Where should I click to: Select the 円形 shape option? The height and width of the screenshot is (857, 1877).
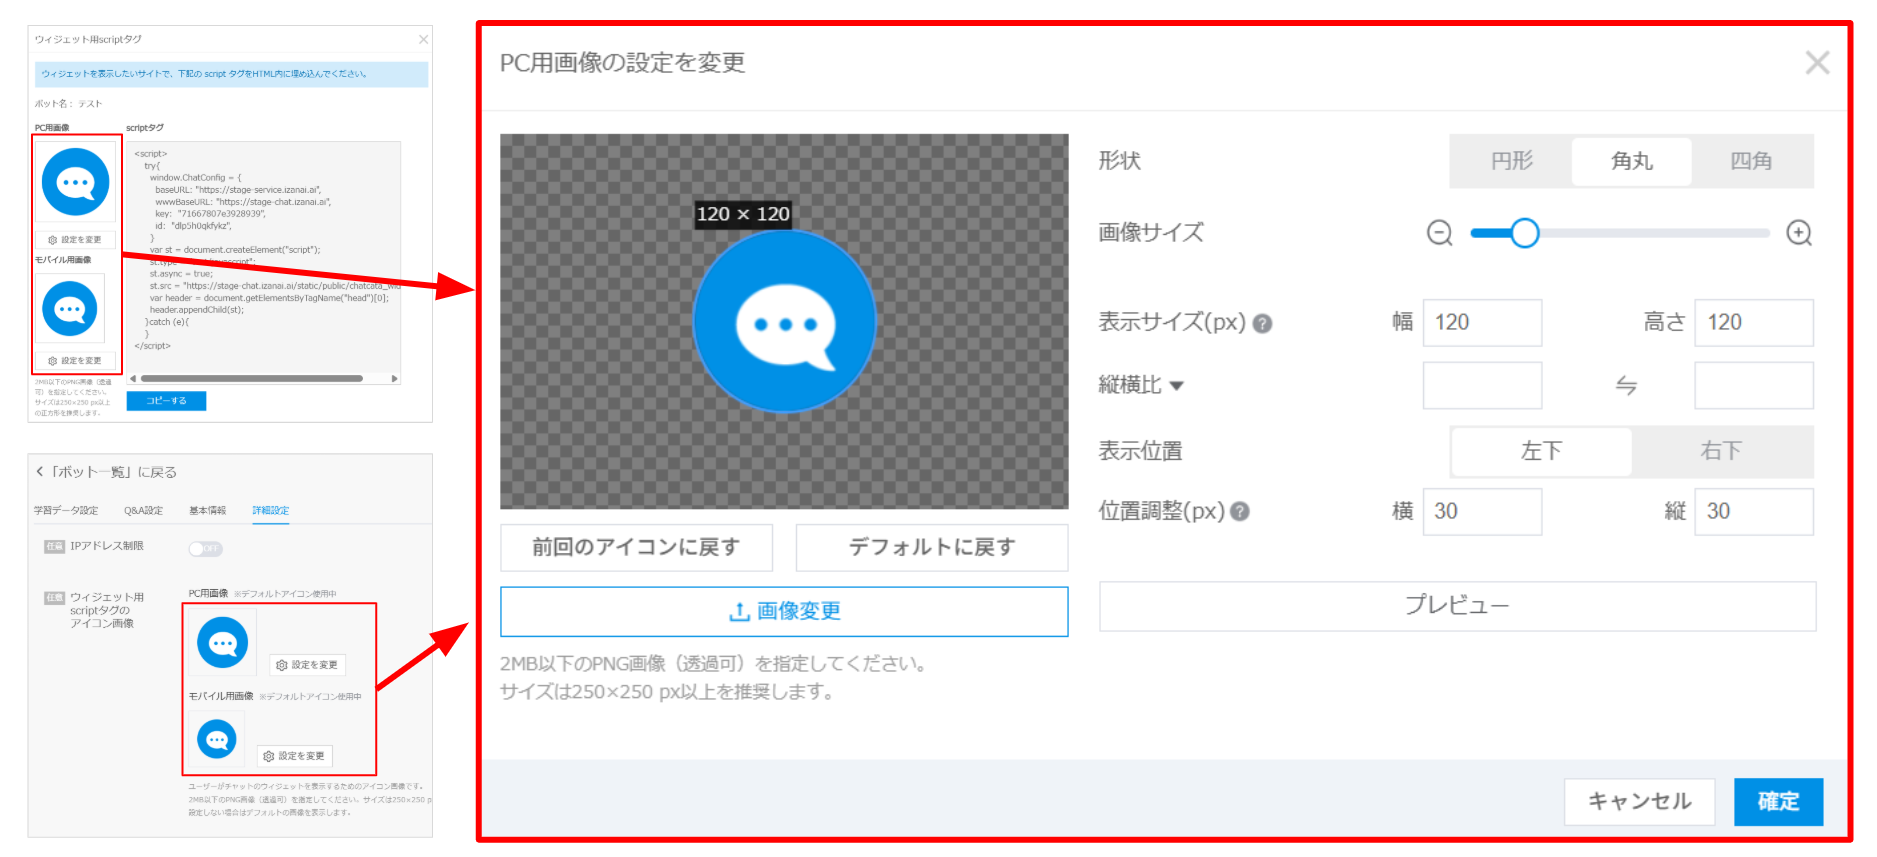pyautogui.click(x=1511, y=161)
